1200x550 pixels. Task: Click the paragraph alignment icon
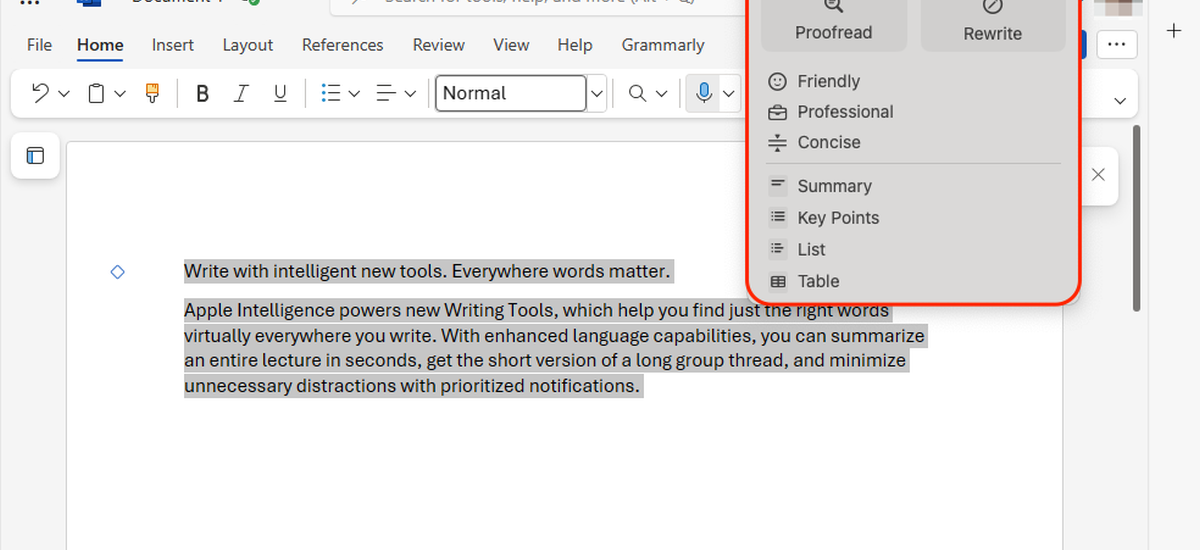(386, 93)
